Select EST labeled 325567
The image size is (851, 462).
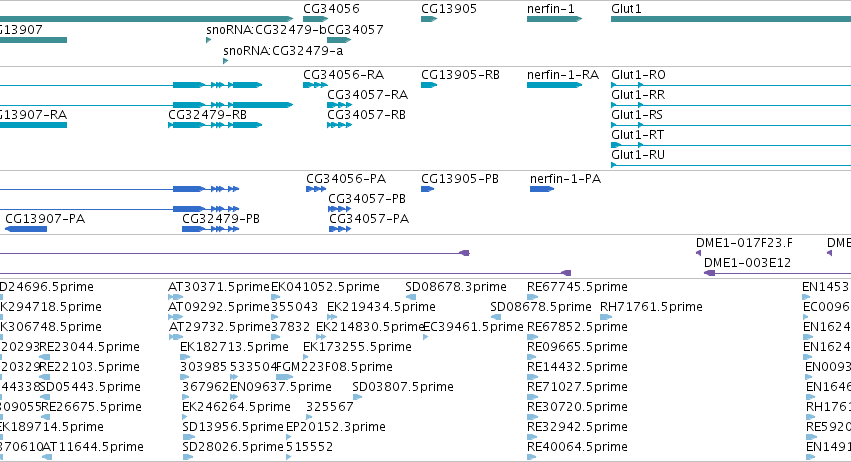(329, 408)
